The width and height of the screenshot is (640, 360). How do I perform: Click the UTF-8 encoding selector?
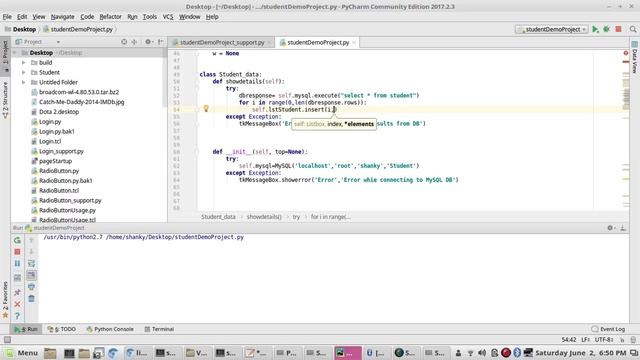pos(604,340)
